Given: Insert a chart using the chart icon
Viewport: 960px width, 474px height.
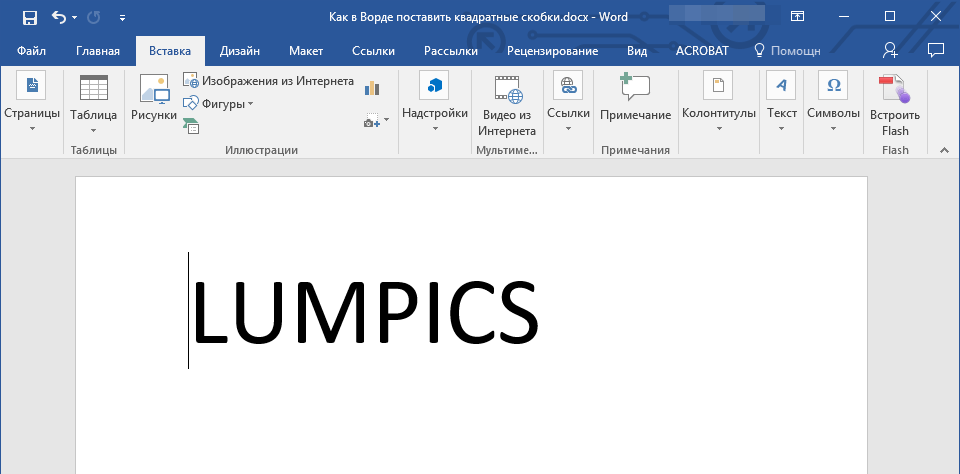Looking at the screenshot, I should [x=373, y=88].
